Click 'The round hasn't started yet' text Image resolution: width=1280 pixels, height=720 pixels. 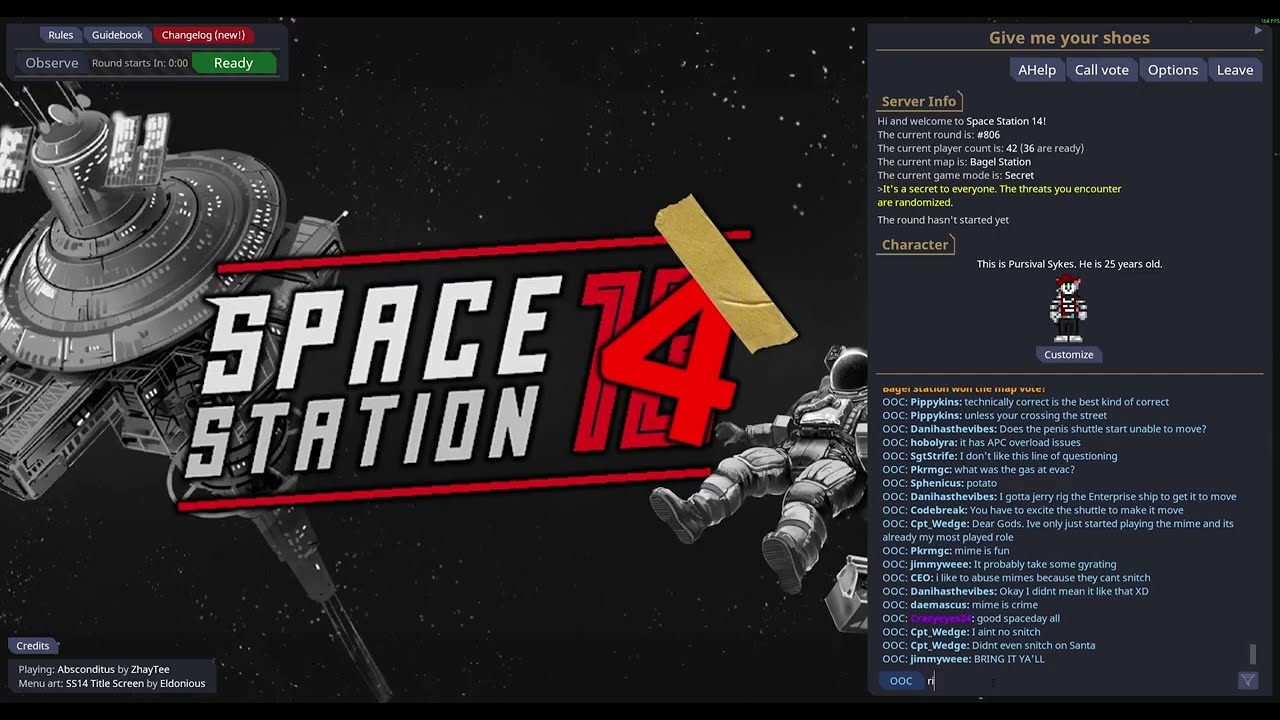(x=943, y=220)
